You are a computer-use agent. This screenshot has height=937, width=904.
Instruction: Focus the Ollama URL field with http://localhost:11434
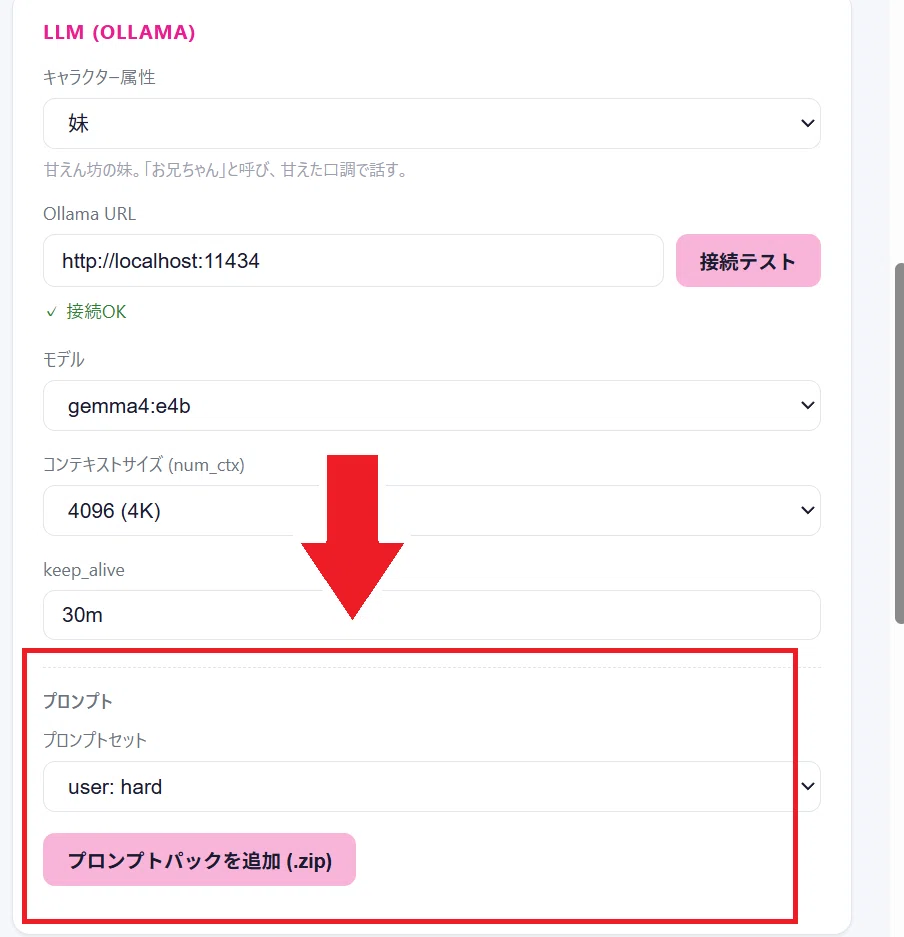tap(353, 261)
